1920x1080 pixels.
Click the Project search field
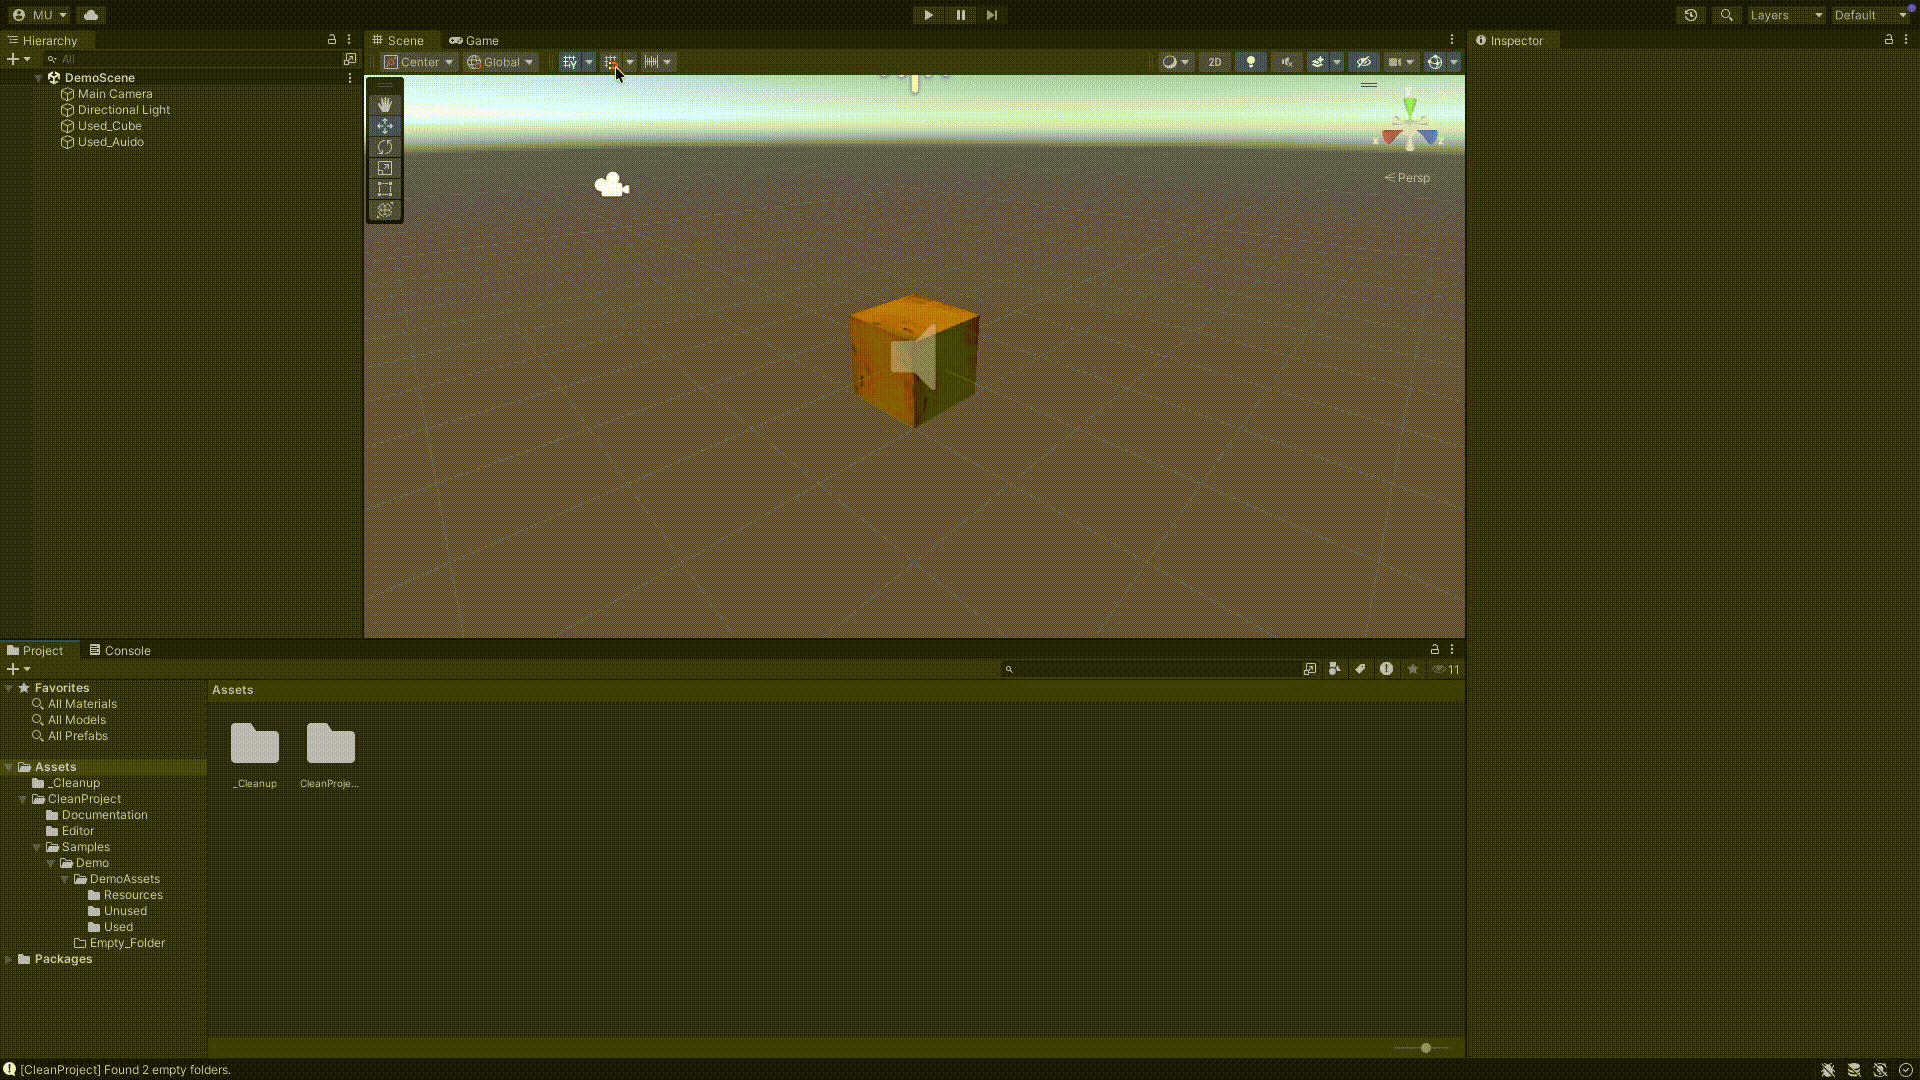pos(1150,669)
